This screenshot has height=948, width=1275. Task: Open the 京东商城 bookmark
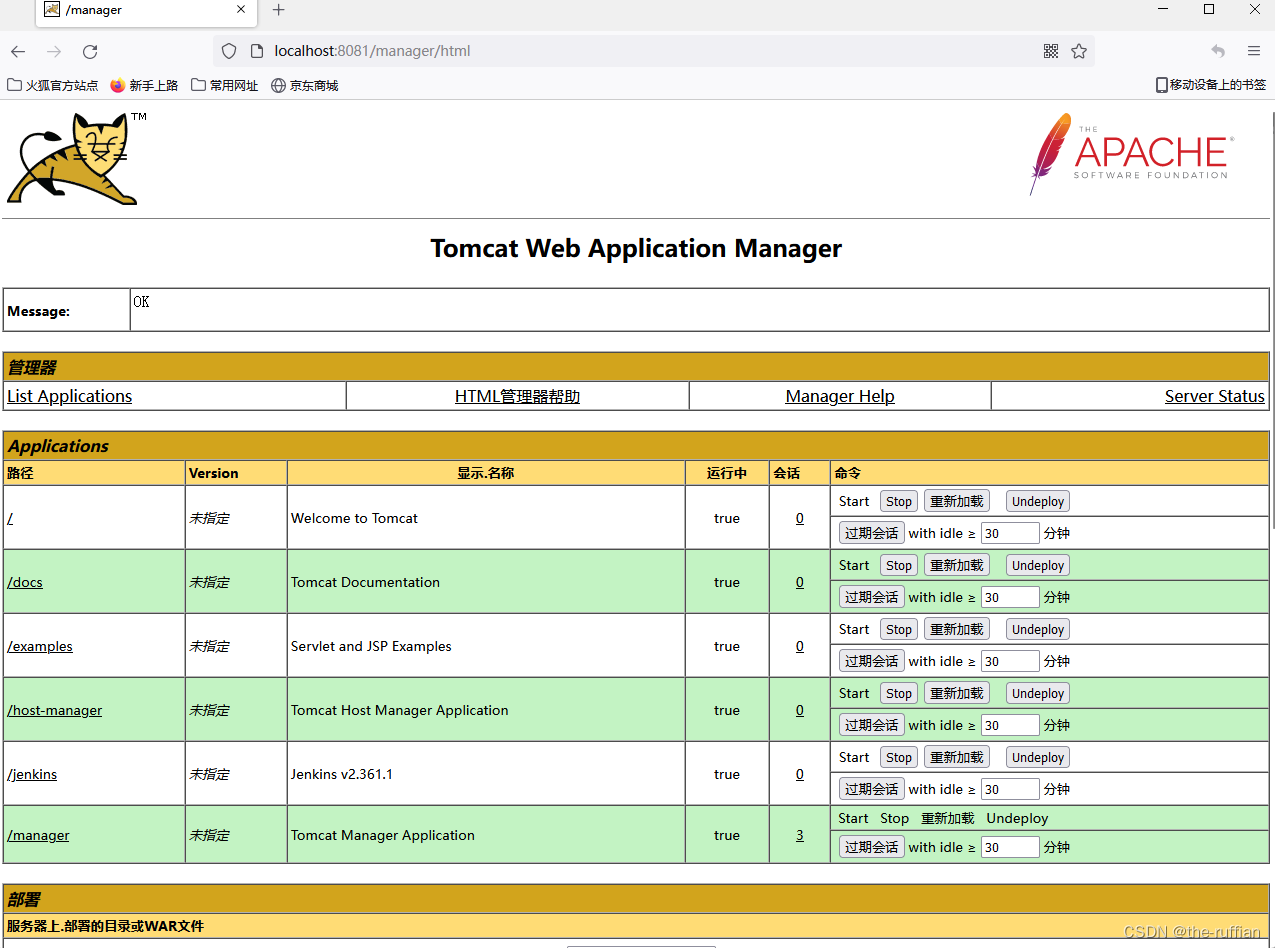305,86
